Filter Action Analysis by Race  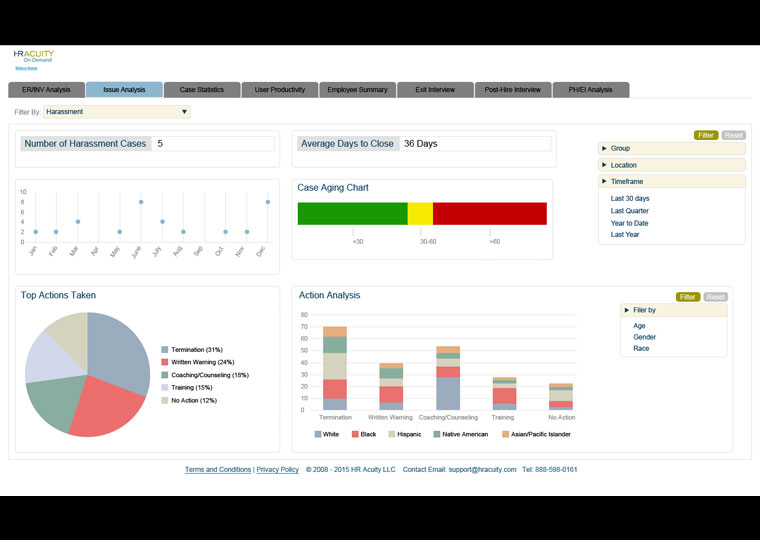641,349
